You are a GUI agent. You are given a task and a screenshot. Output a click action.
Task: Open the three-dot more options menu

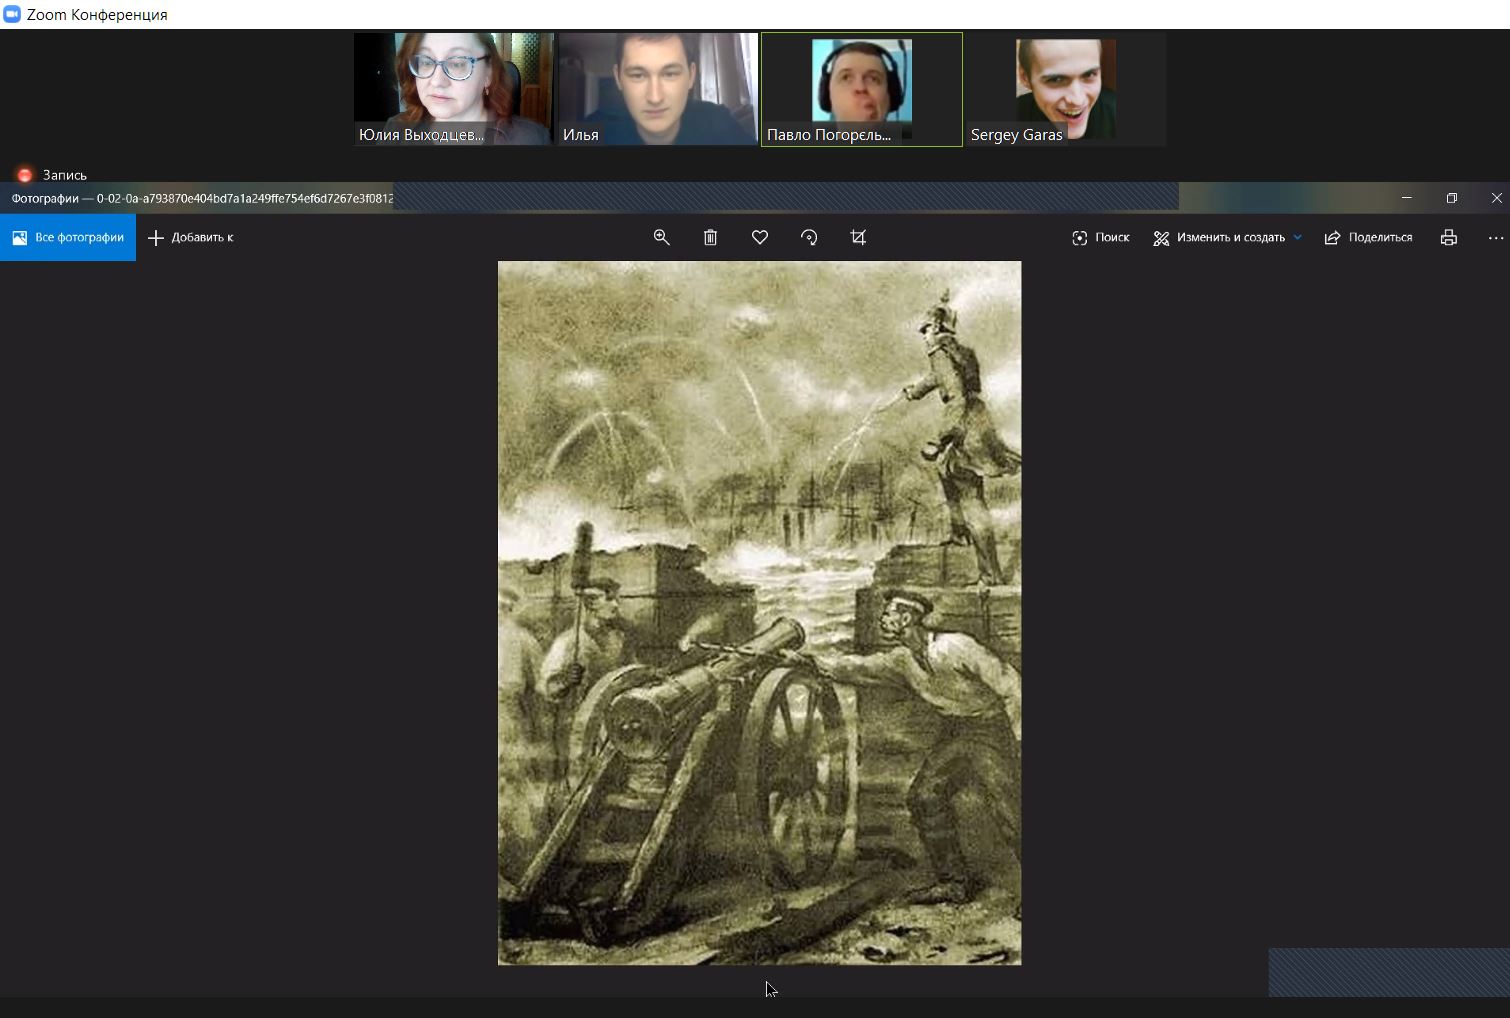[1496, 238]
